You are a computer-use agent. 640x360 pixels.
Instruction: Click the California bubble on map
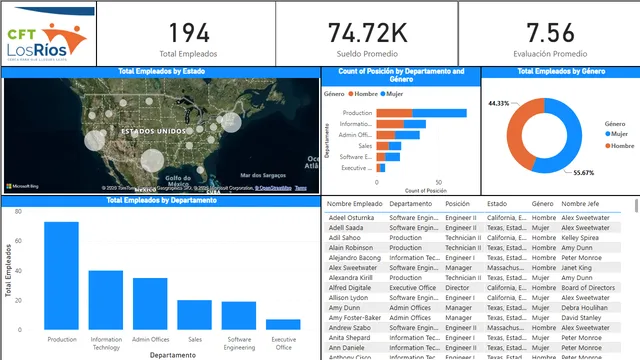coord(94,140)
